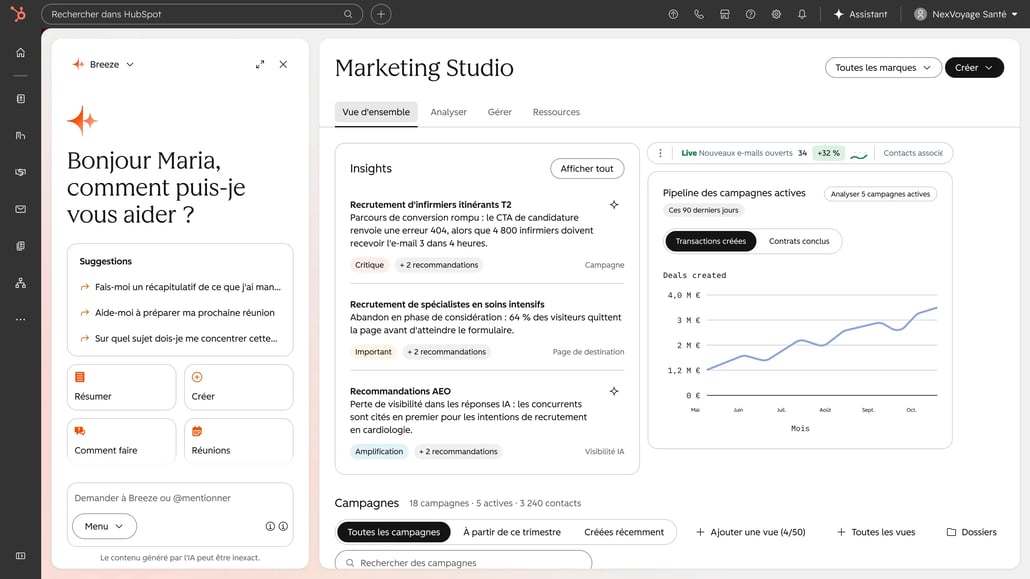The height and width of the screenshot is (579, 1030).
Task: Switch to À partir de ce trimestre view
Action: (x=512, y=532)
